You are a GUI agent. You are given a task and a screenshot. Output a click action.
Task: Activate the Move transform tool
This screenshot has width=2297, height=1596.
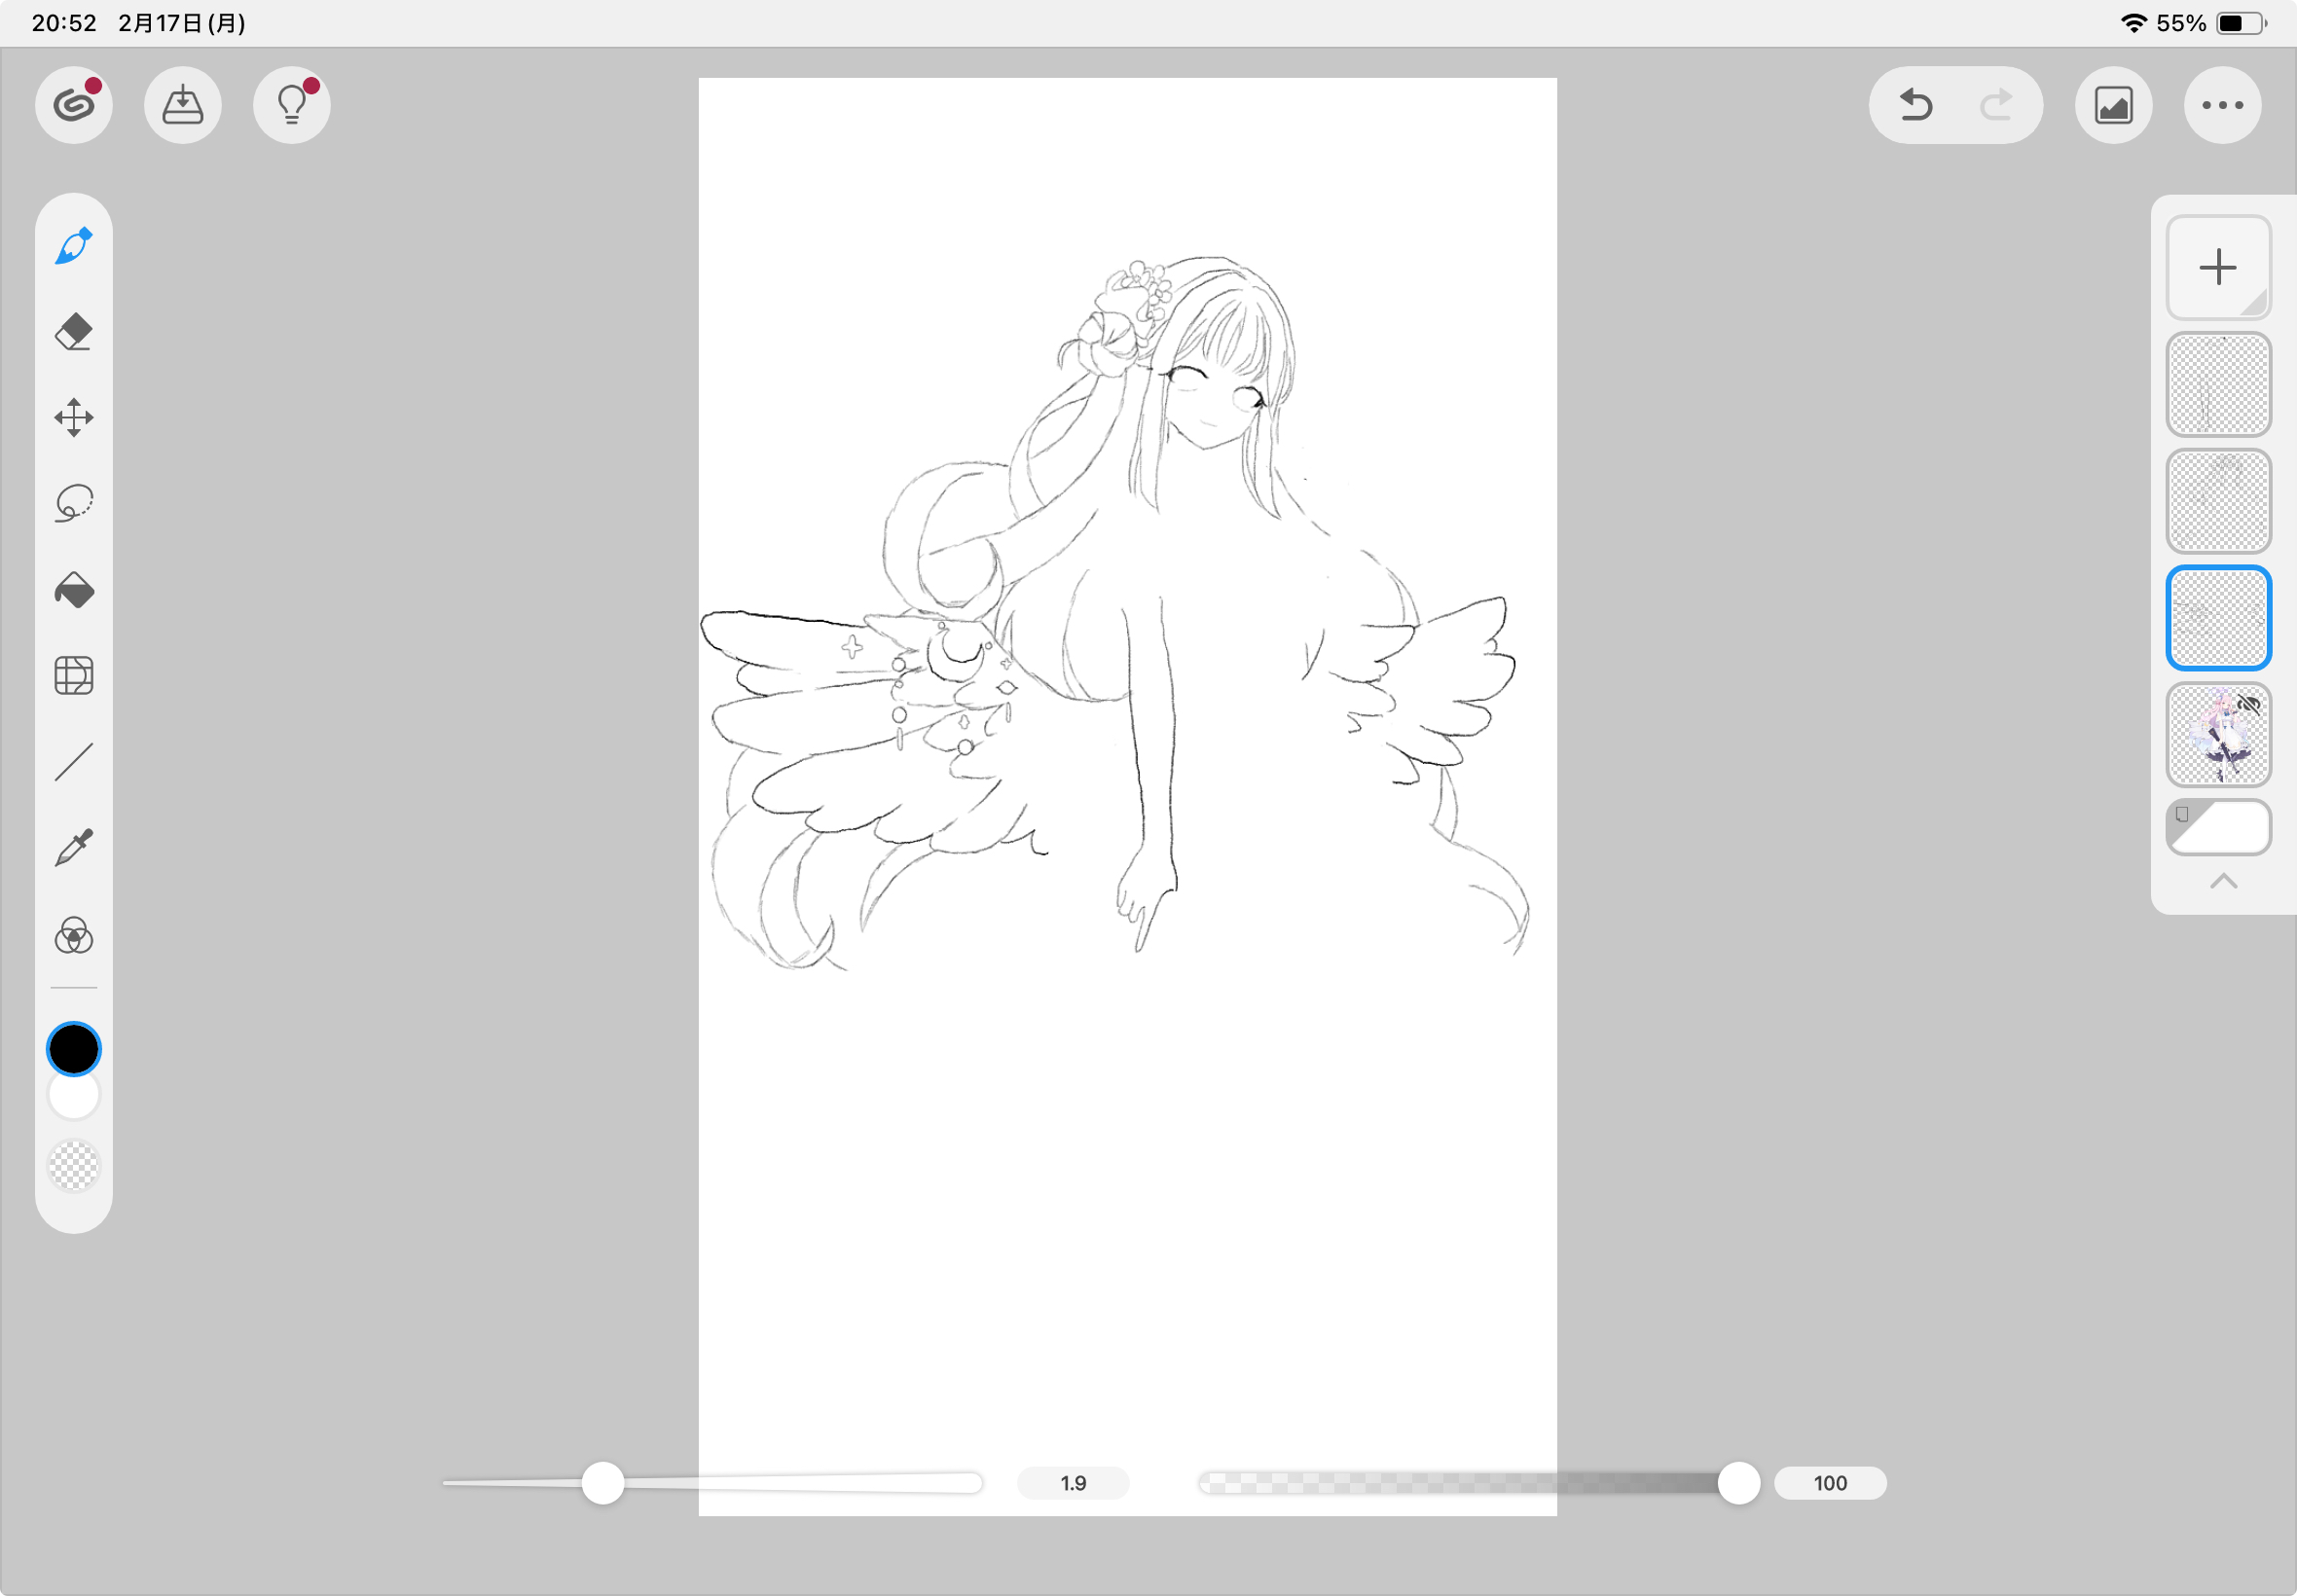coord(74,418)
